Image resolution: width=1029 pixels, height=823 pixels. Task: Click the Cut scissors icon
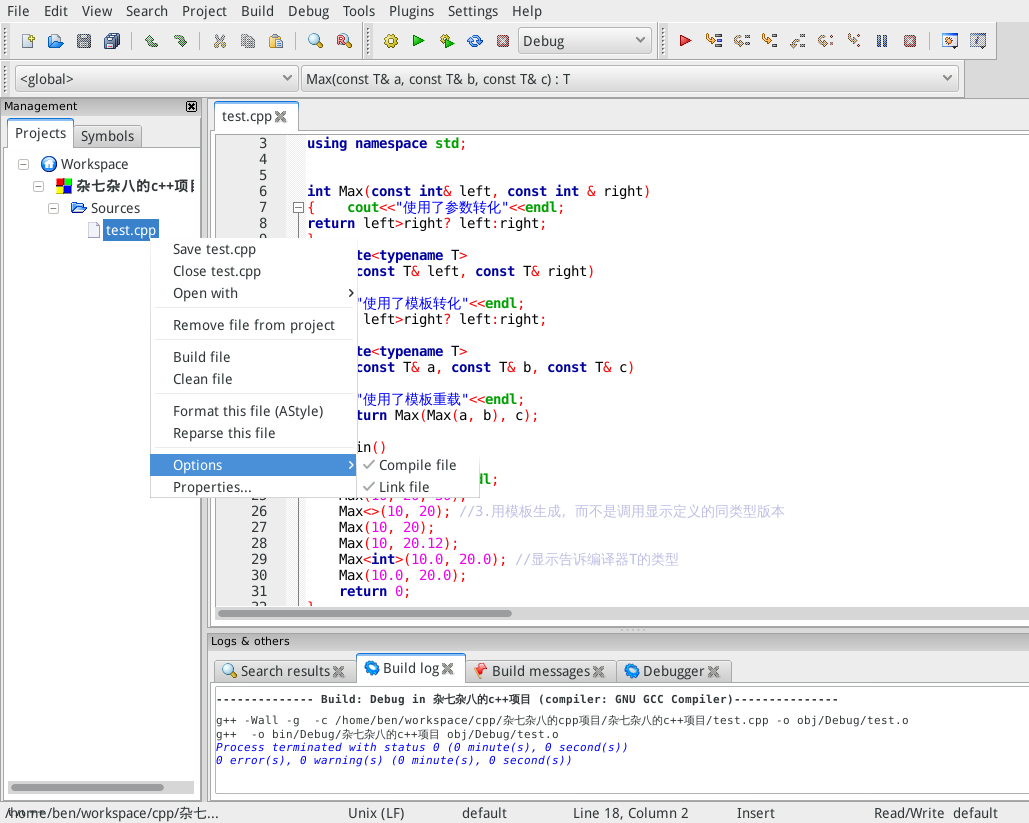[x=220, y=41]
